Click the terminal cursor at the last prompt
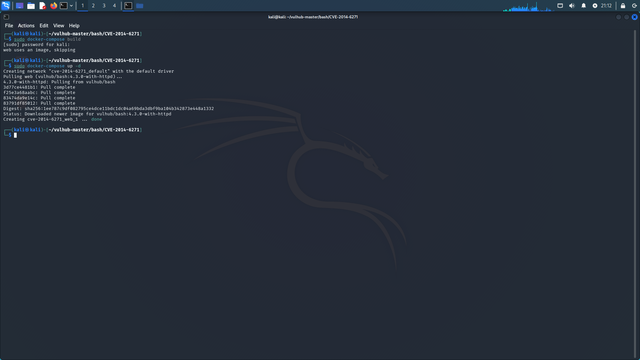Screen dimensions: 640x360 (16, 135)
